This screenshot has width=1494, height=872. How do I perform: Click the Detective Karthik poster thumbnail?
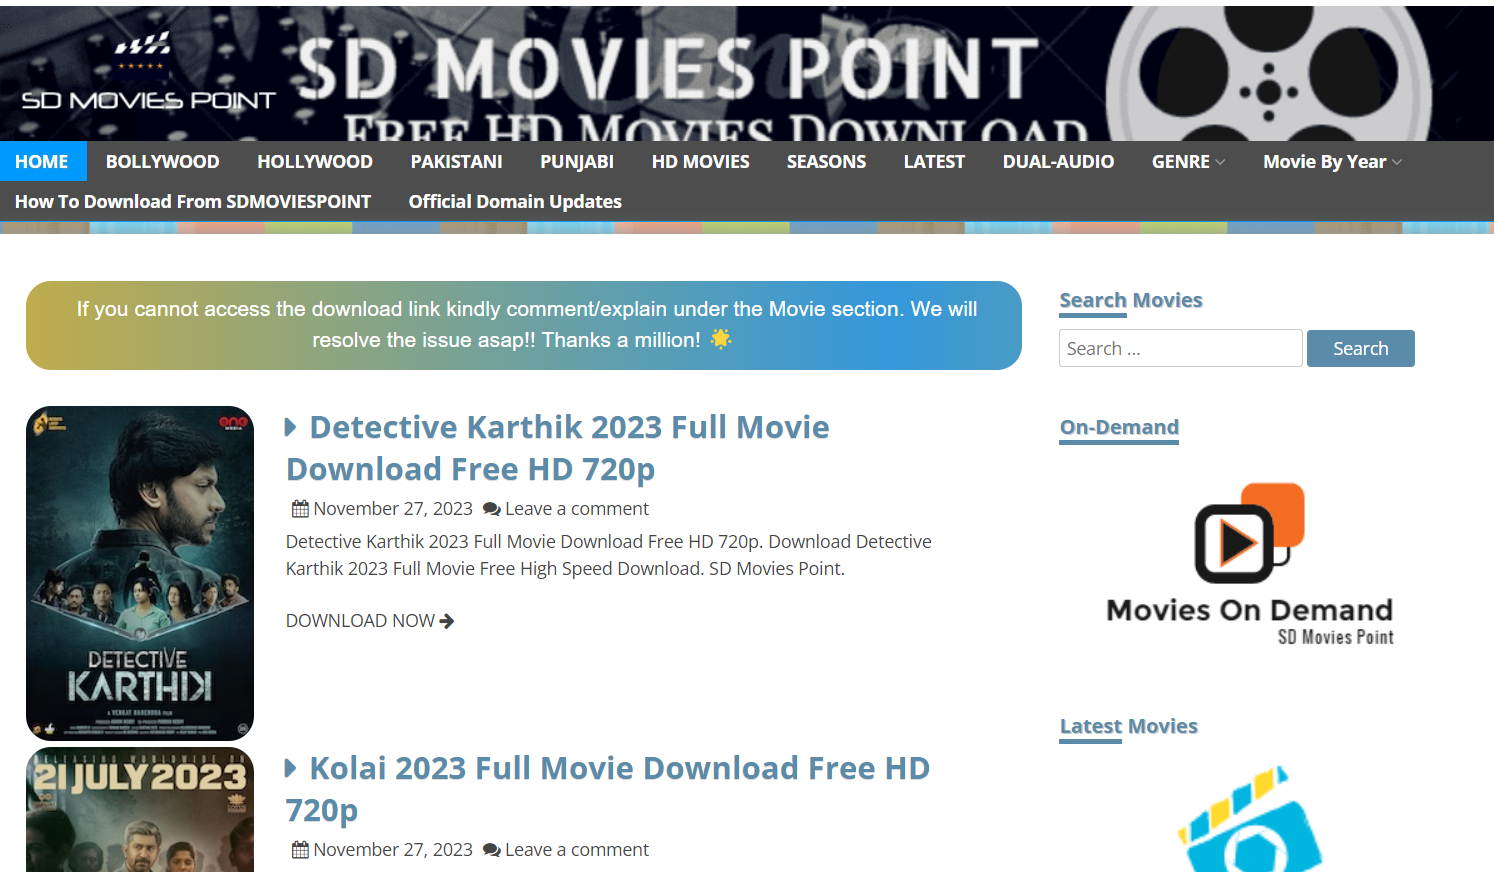[x=140, y=573]
